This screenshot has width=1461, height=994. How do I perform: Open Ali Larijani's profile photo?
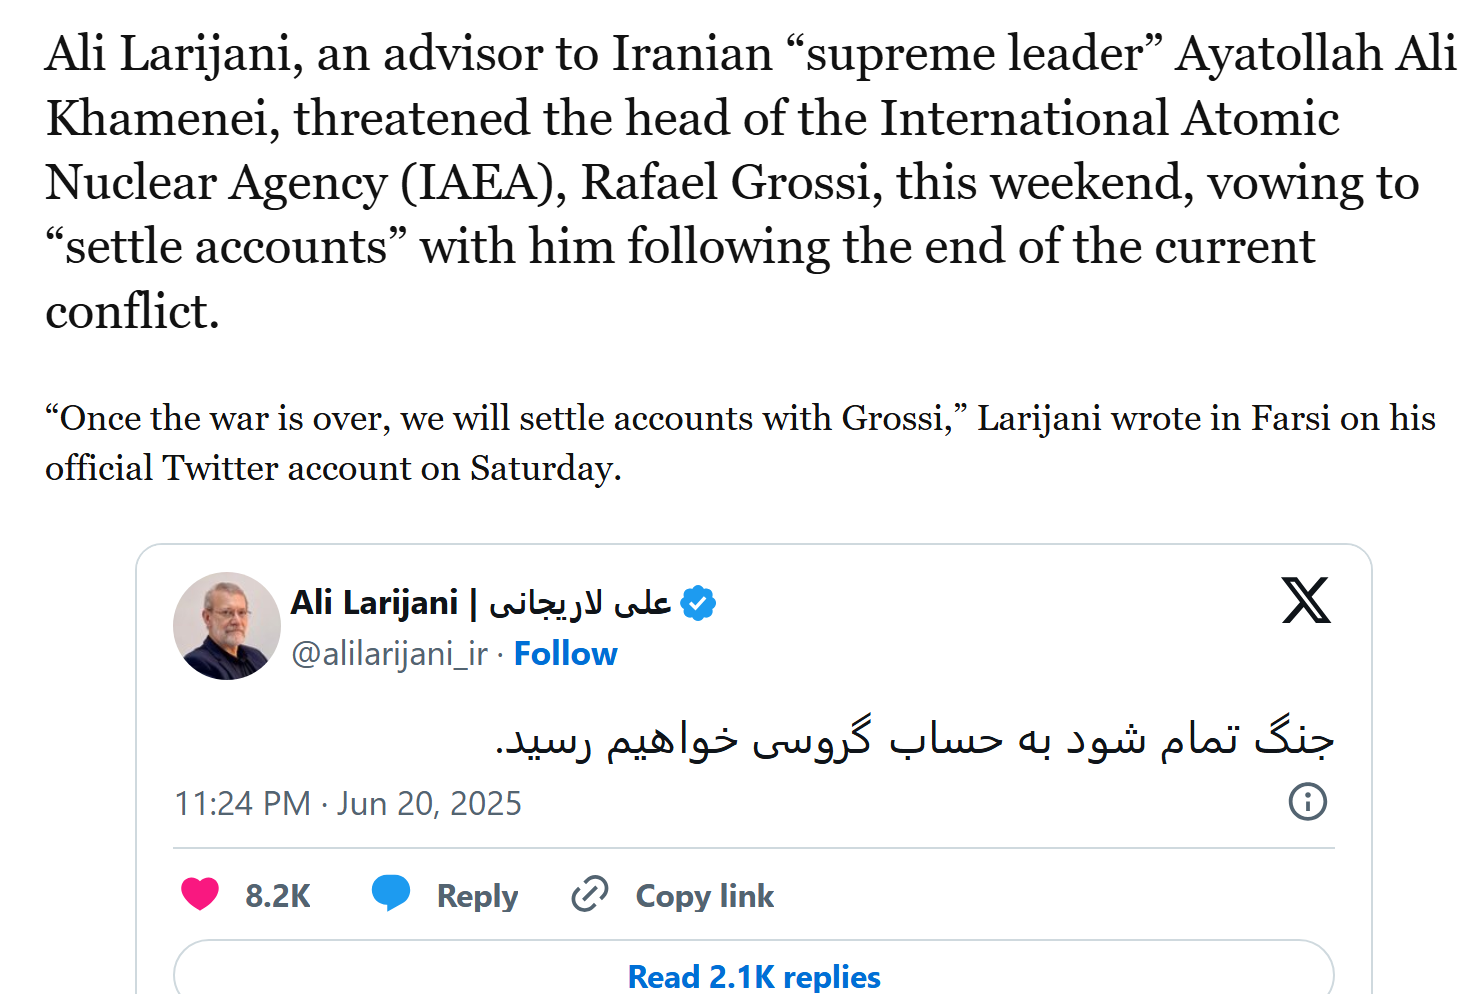[227, 626]
